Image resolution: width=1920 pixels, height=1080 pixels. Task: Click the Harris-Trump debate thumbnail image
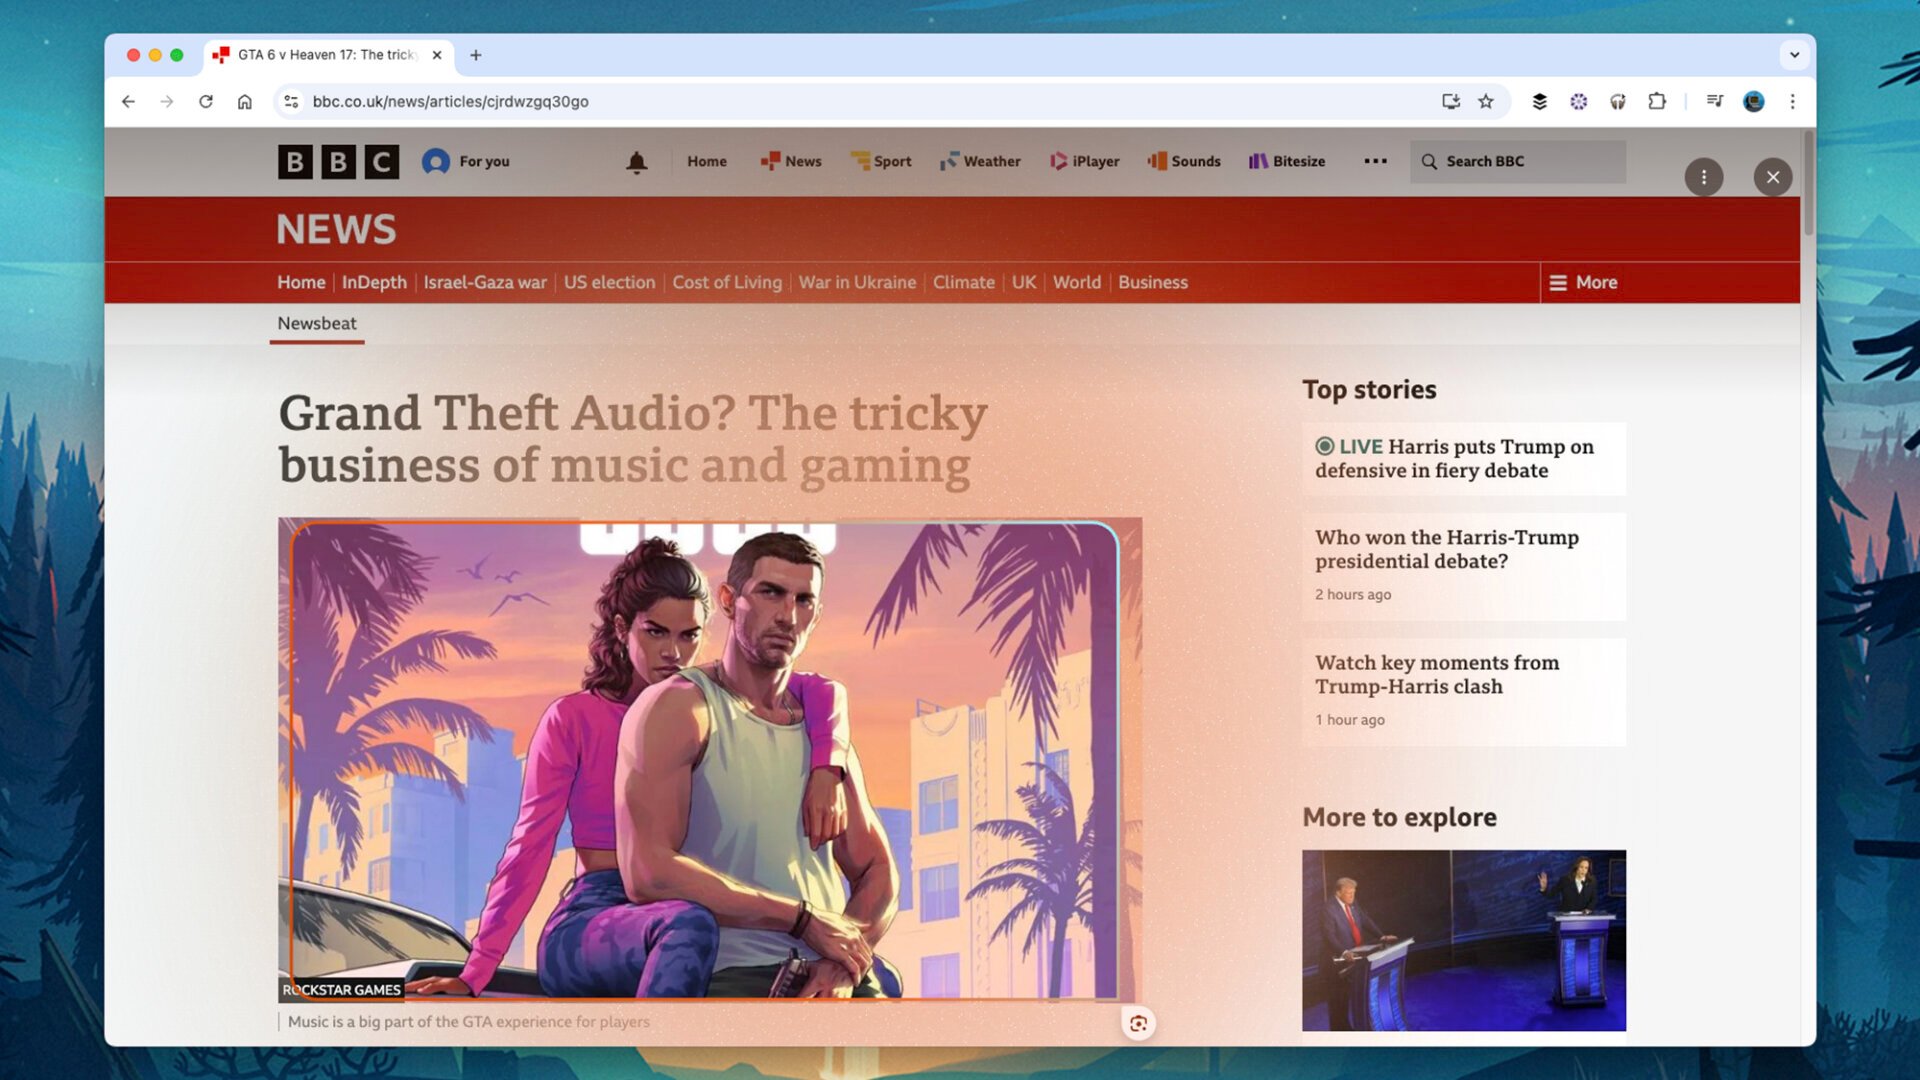click(x=1464, y=940)
